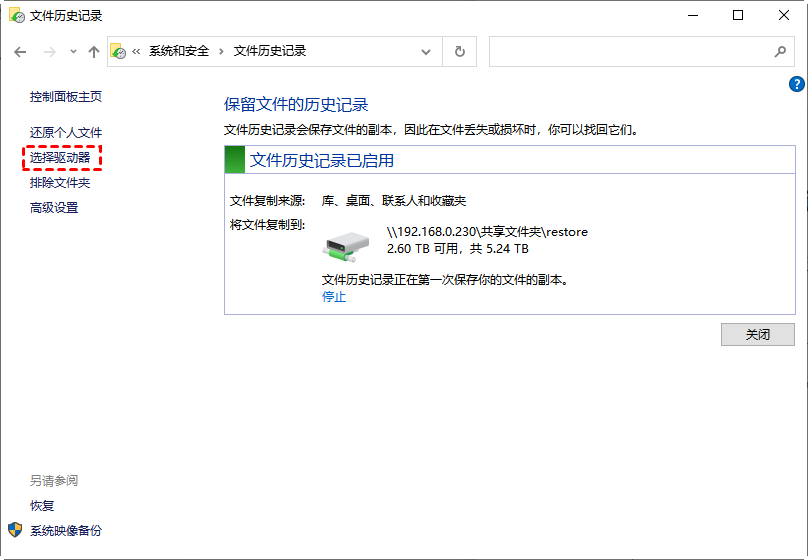Open 系统和安全 breadcrumb
The height and width of the screenshot is (560, 808).
[x=179, y=51]
